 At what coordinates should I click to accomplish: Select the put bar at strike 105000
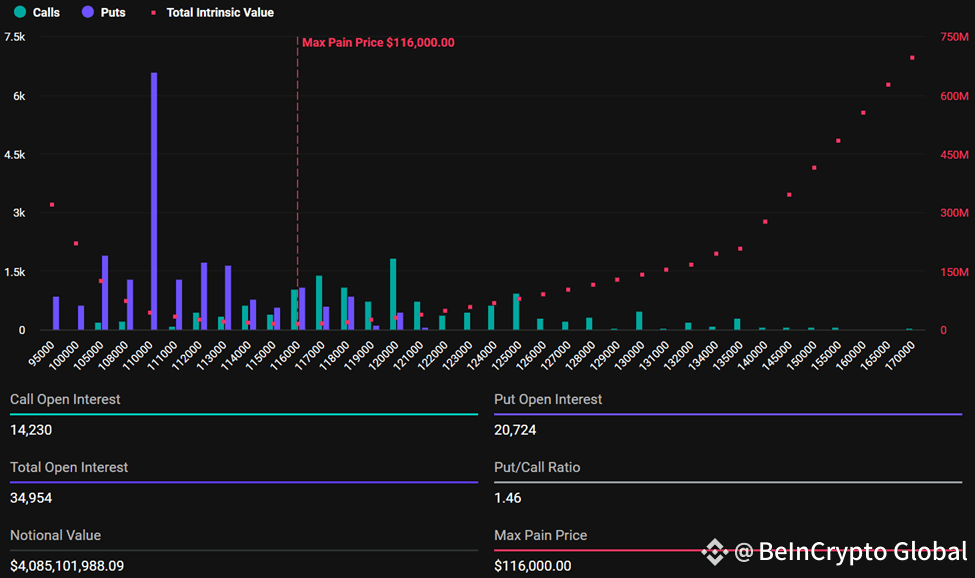click(x=105, y=293)
